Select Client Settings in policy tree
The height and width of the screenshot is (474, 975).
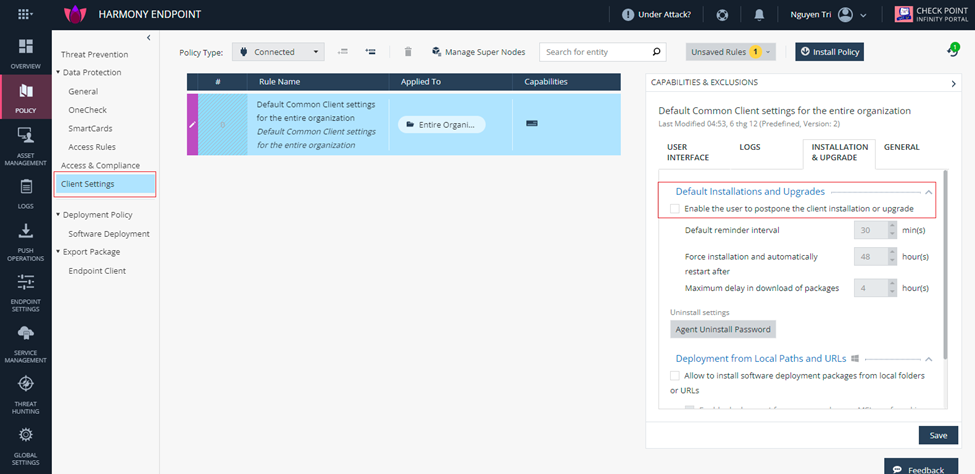pos(104,184)
